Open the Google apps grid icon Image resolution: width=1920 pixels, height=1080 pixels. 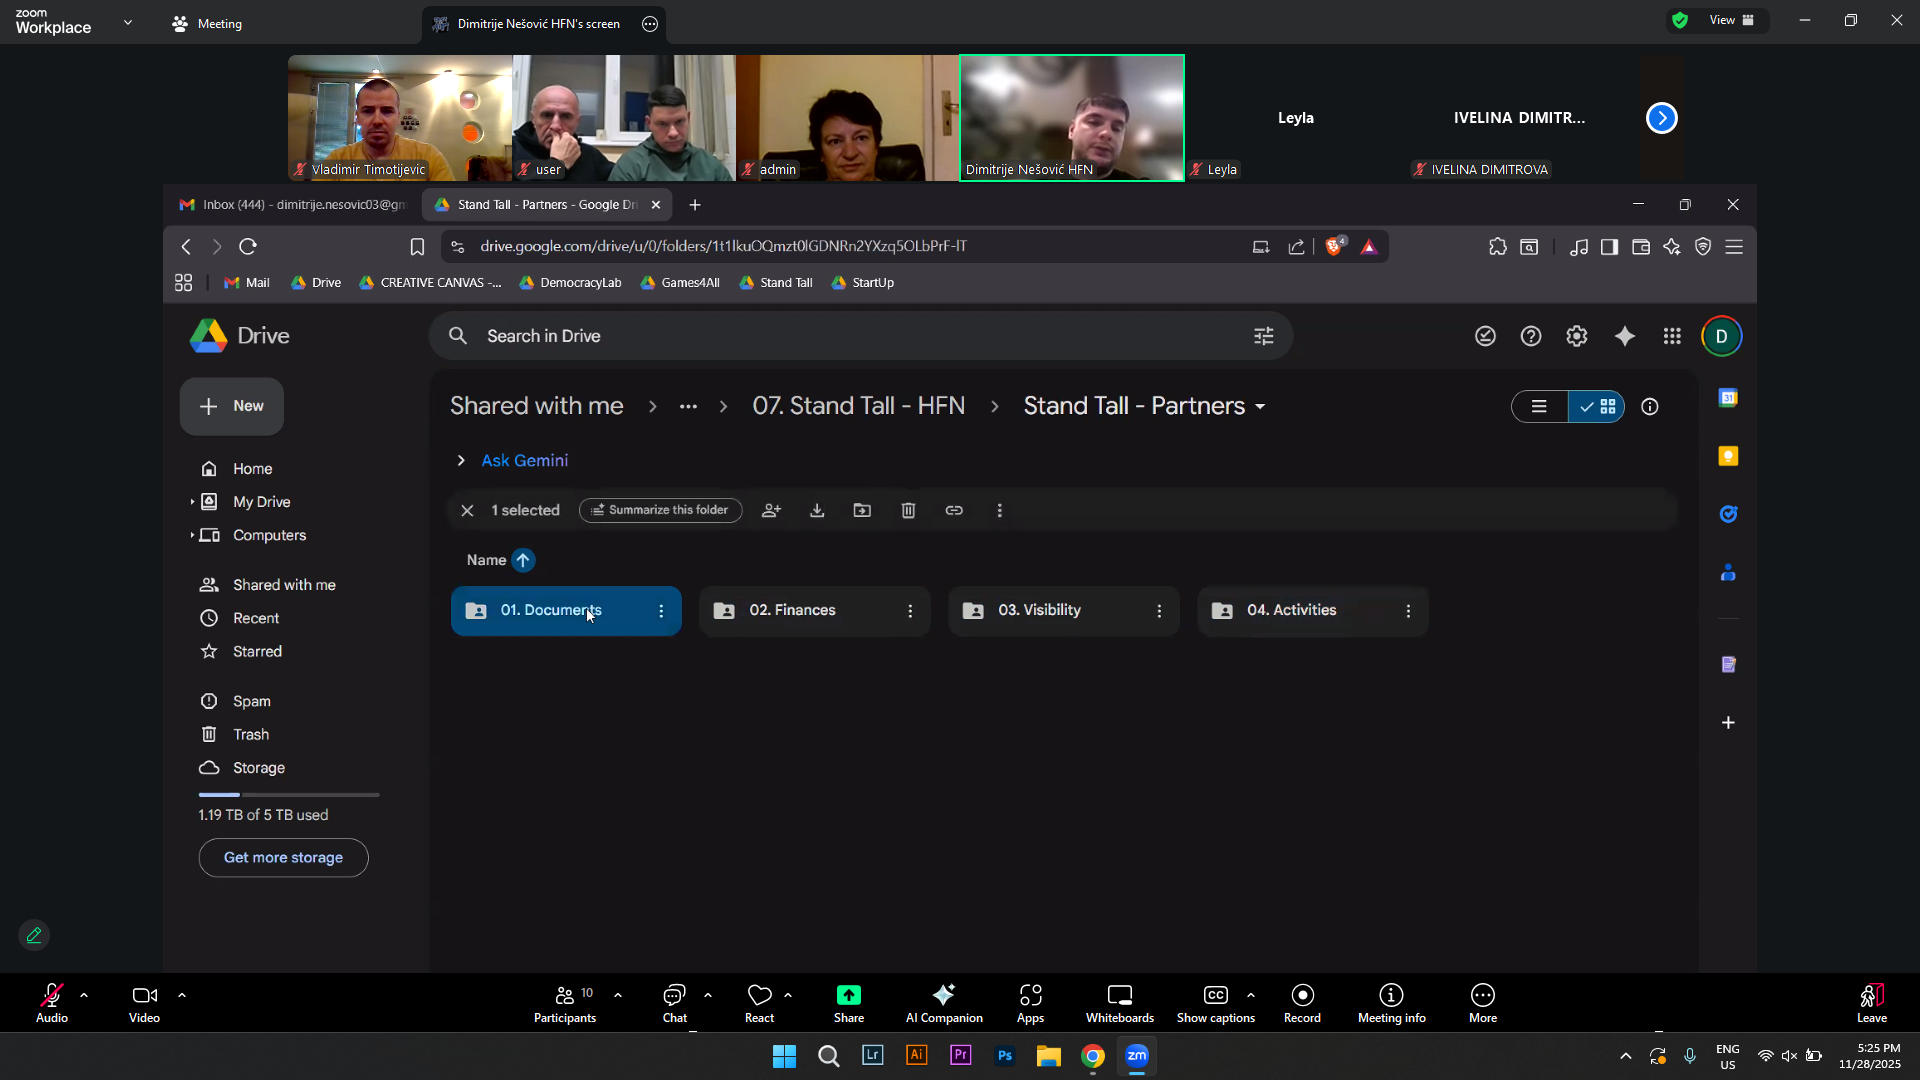pos(1672,336)
